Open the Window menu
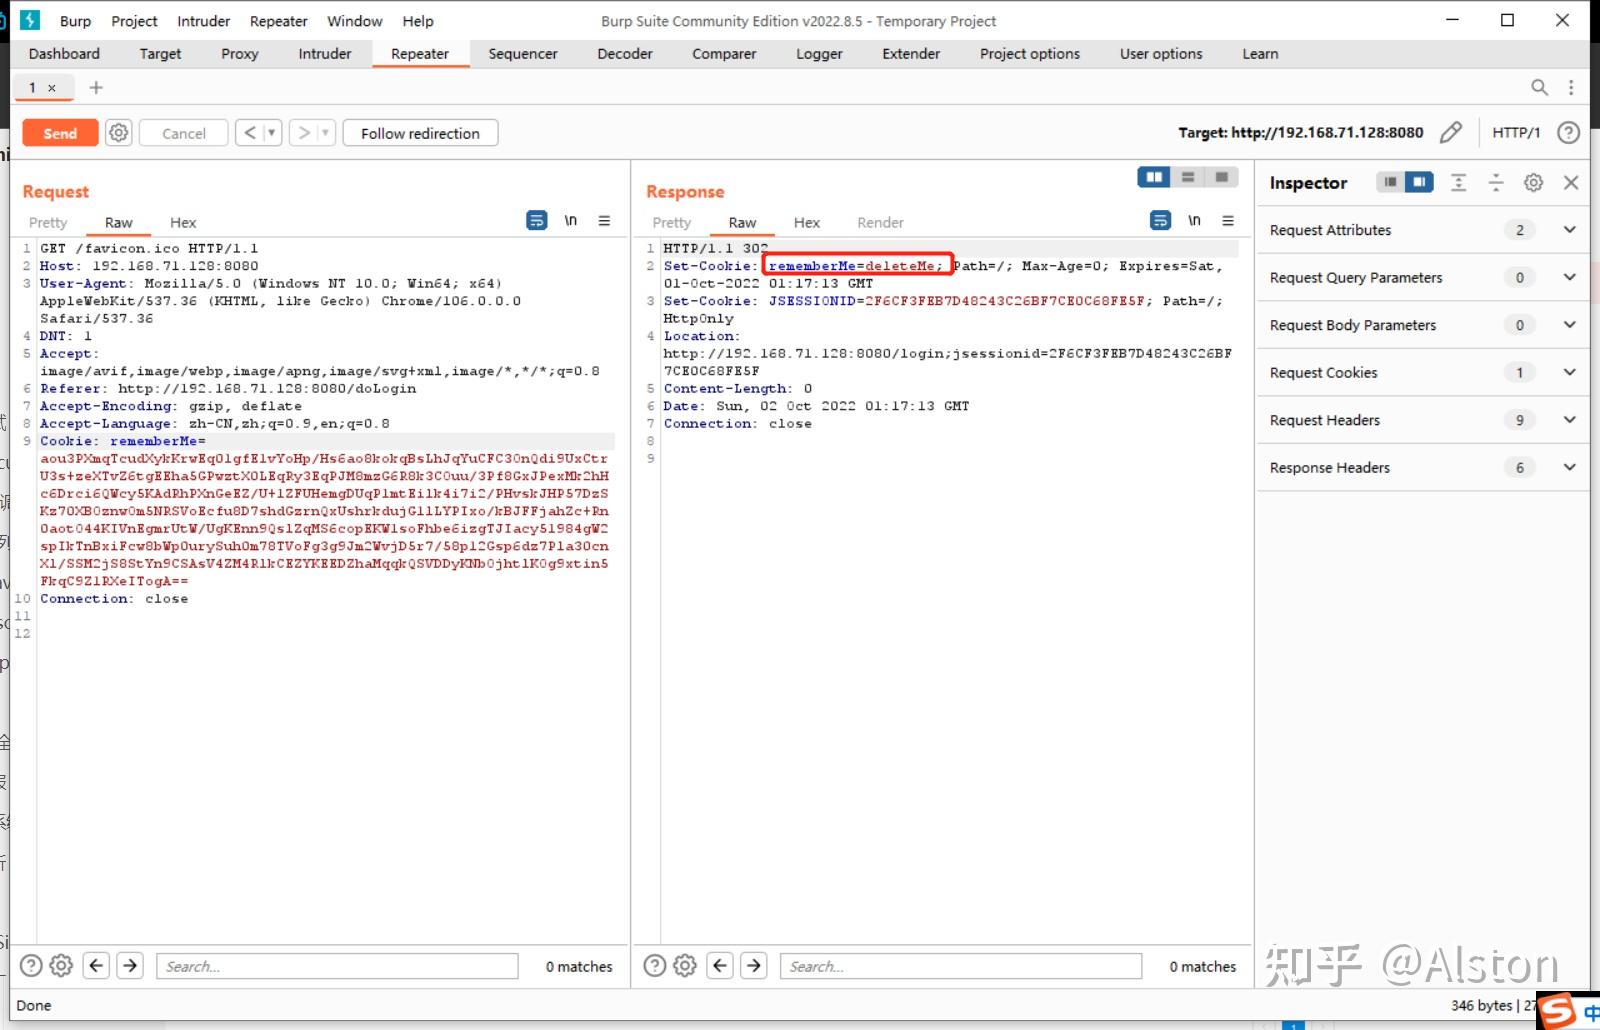 click(355, 21)
